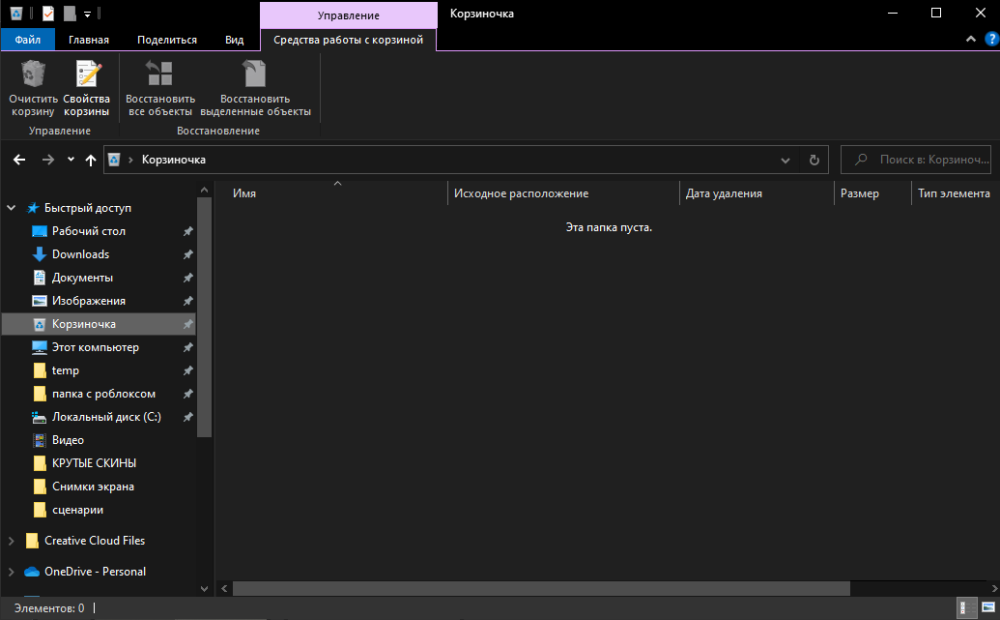Viewport: 1000px width, 620px height.
Task: Switch to the Поделиться tab
Action: [167, 40]
